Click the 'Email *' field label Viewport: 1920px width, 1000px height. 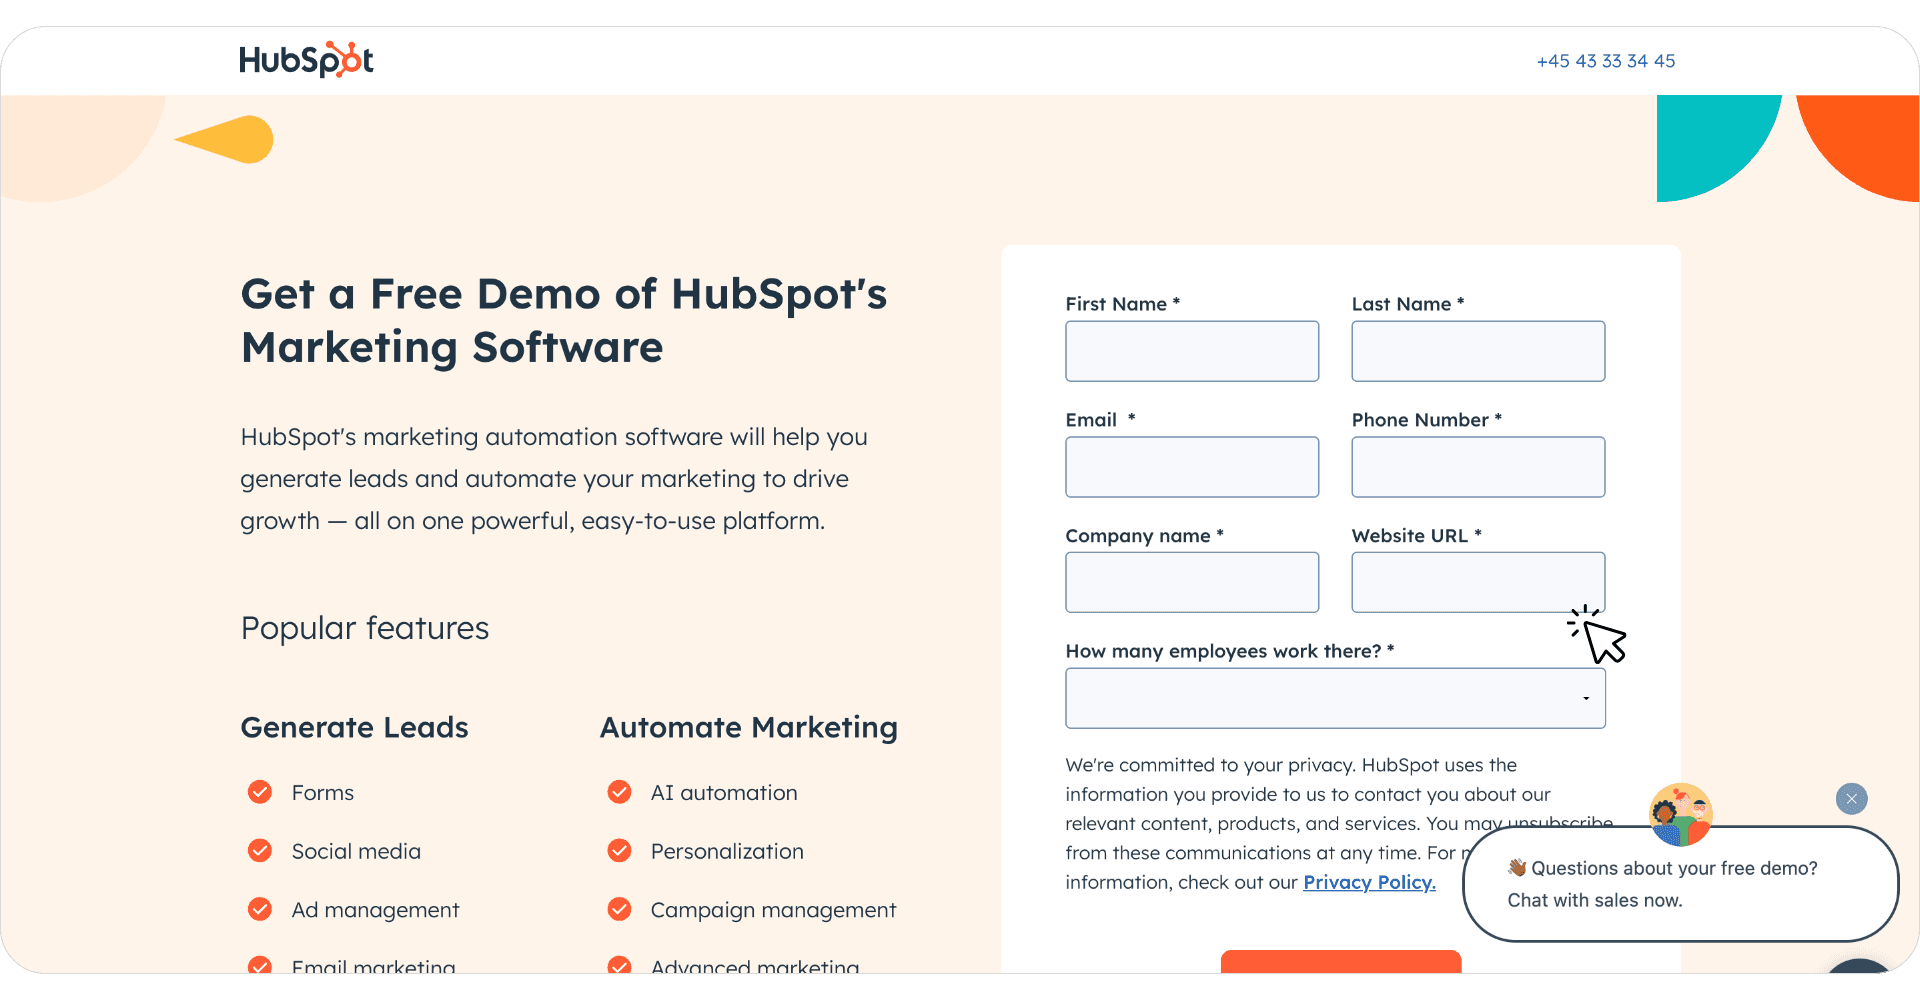point(1101,420)
